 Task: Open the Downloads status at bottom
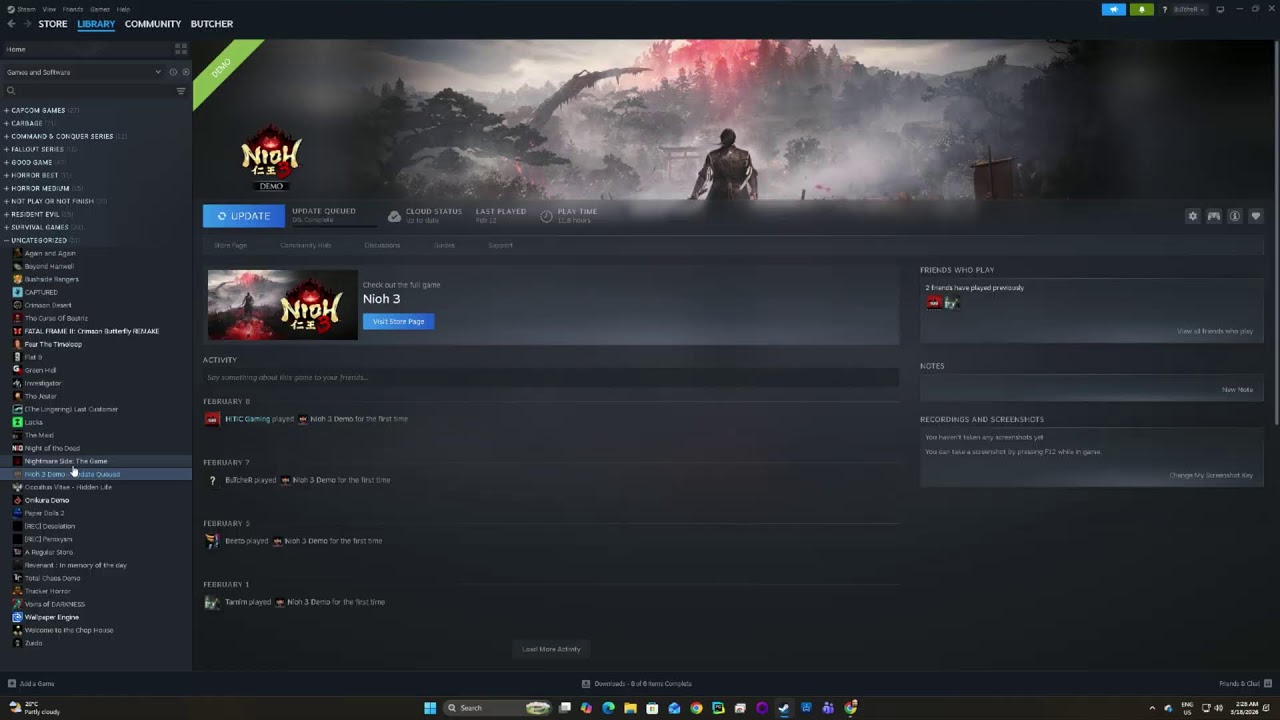coord(637,684)
